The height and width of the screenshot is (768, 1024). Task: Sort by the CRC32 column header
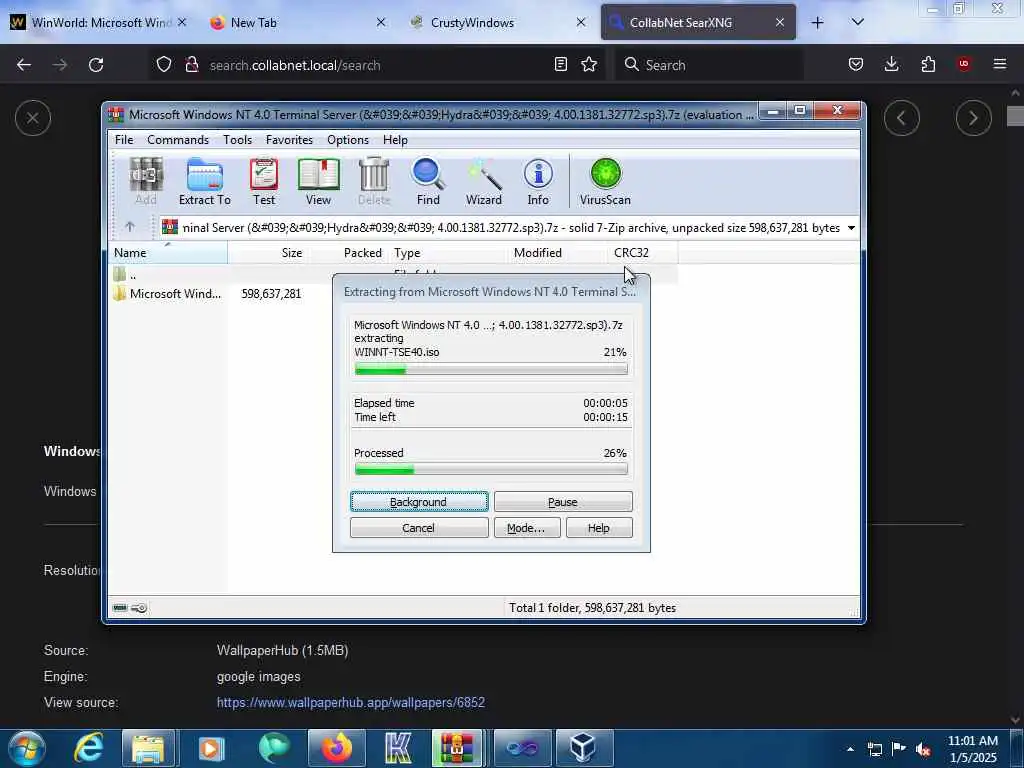coord(631,253)
